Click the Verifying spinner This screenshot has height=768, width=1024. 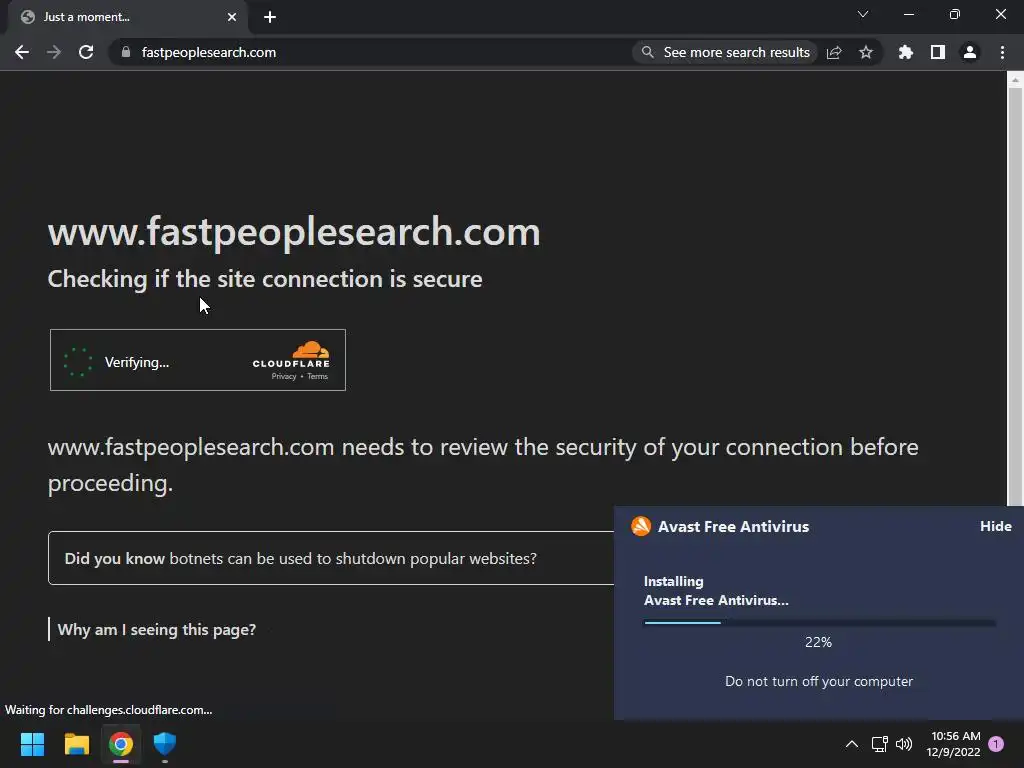pyautogui.click(x=78, y=362)
